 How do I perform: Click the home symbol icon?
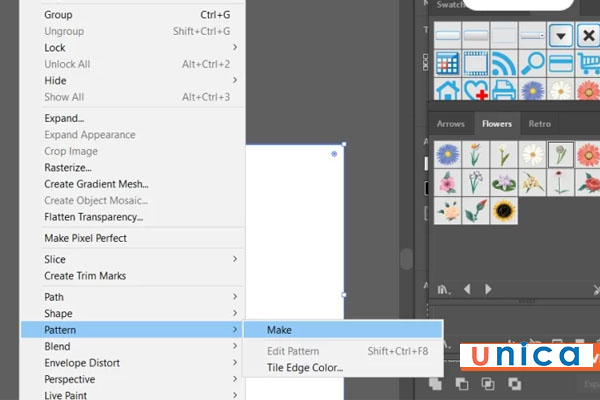[448, 92]
